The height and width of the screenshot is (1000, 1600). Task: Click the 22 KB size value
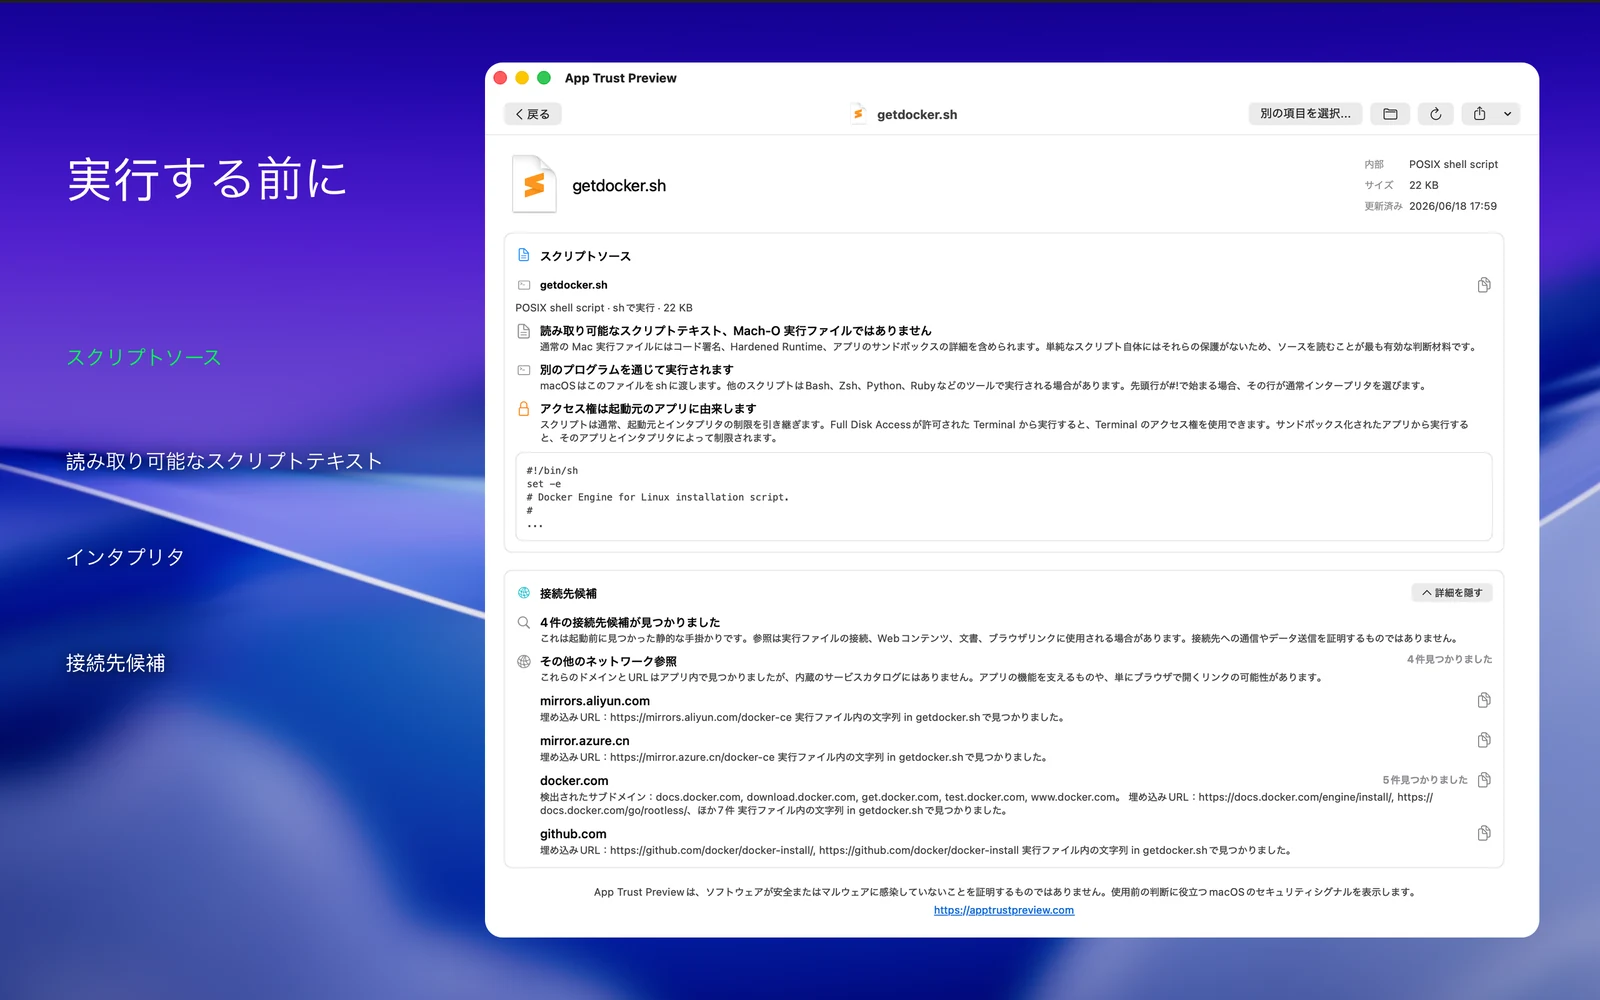1424,185
